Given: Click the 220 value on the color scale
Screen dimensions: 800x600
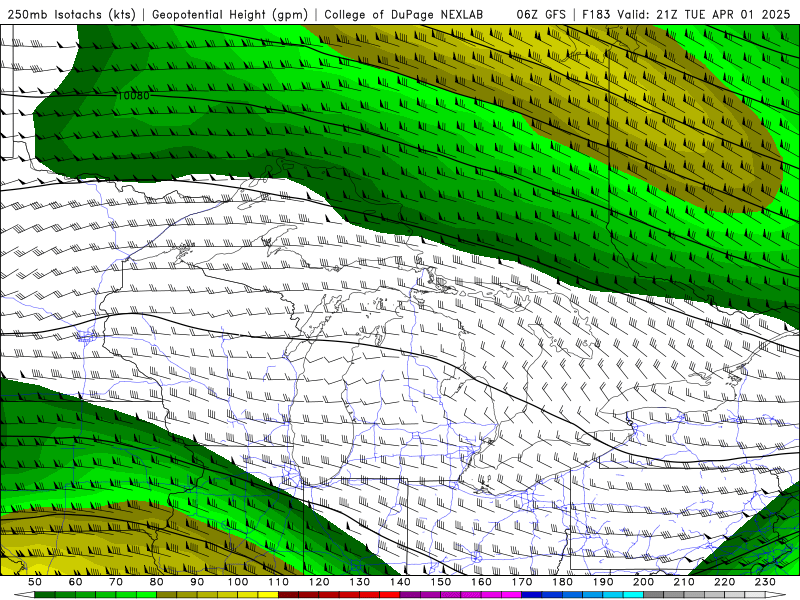Looking at the screenshot, I should [724, 582].
